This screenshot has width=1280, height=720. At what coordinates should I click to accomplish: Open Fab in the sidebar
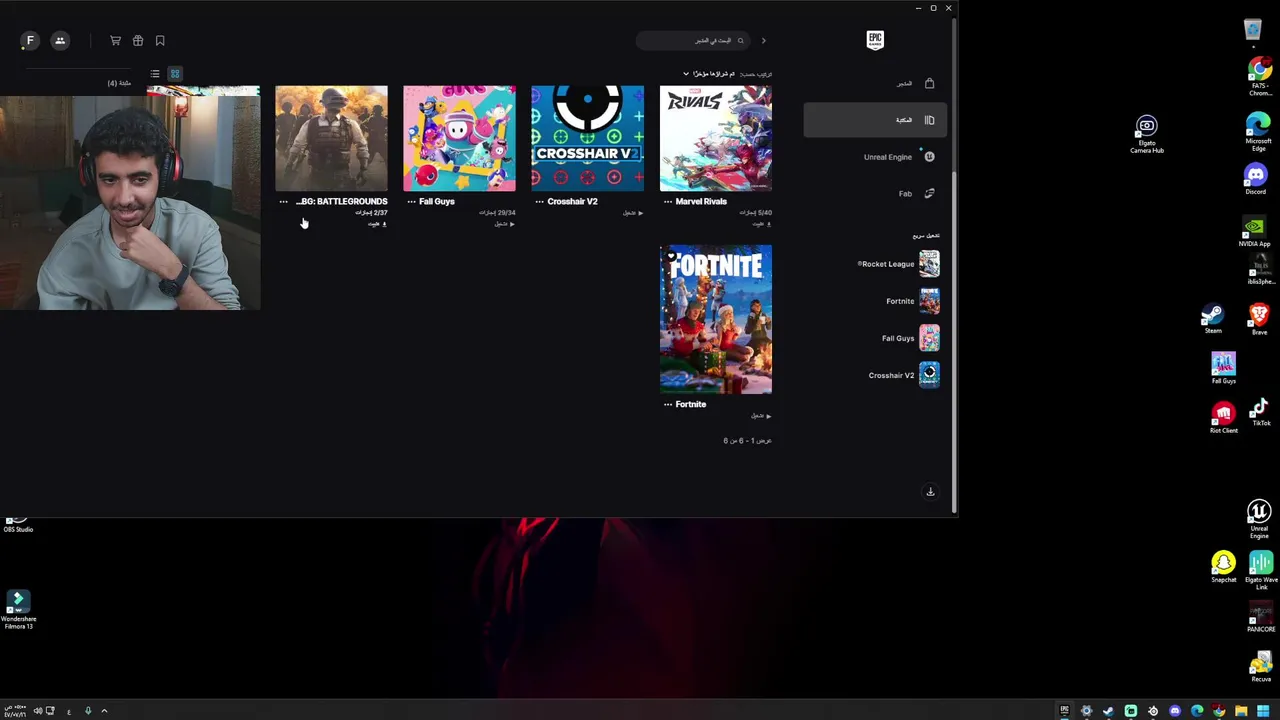click(x=875, y=194)
